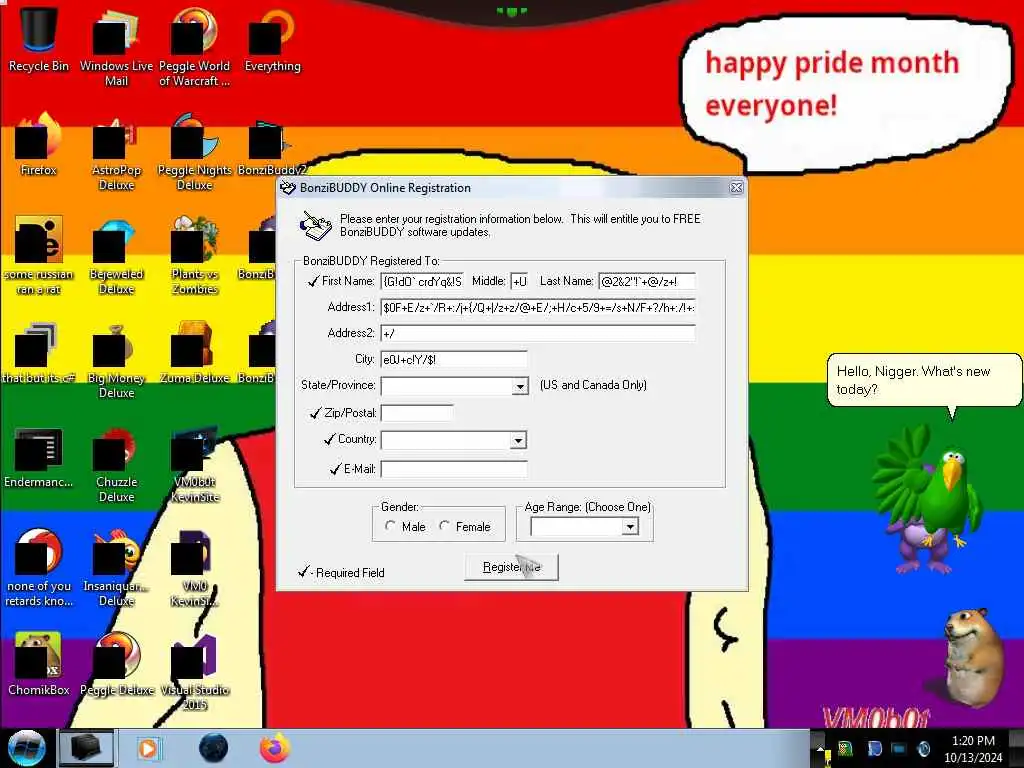Viewport: 1024px width, 768px height.
Task: Select the Female gender radio button
Action: (x=444, y=526)
